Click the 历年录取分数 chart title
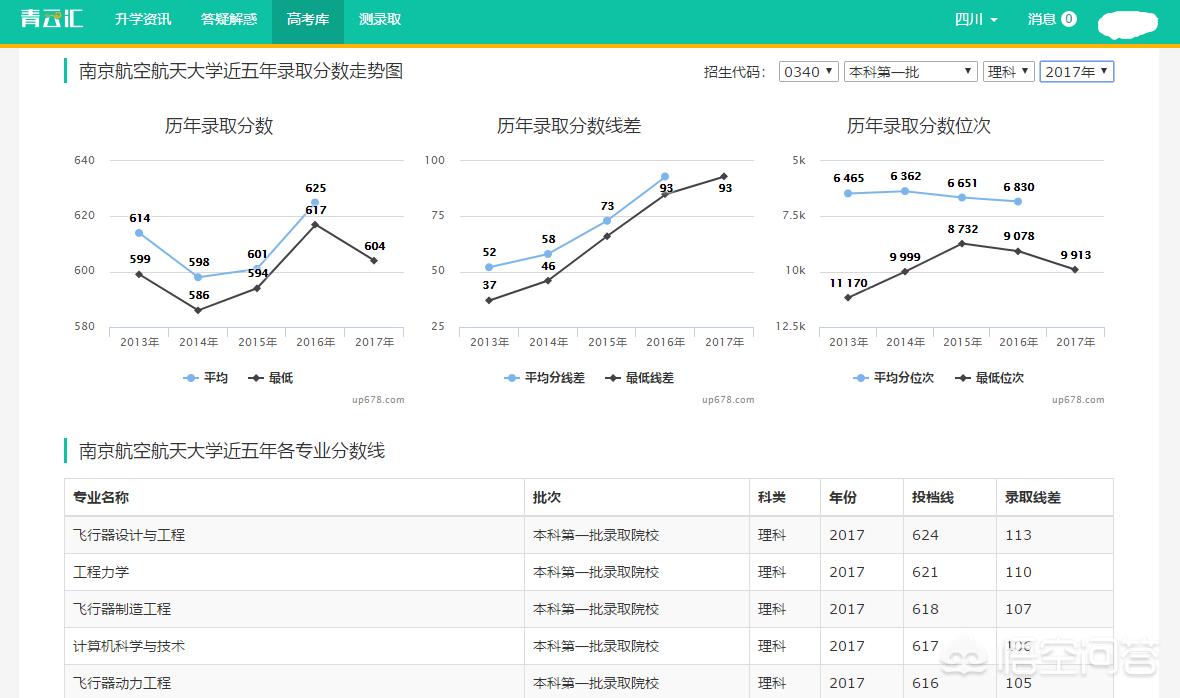Viewport: 1180px width, 698px height. coord(219,126)
